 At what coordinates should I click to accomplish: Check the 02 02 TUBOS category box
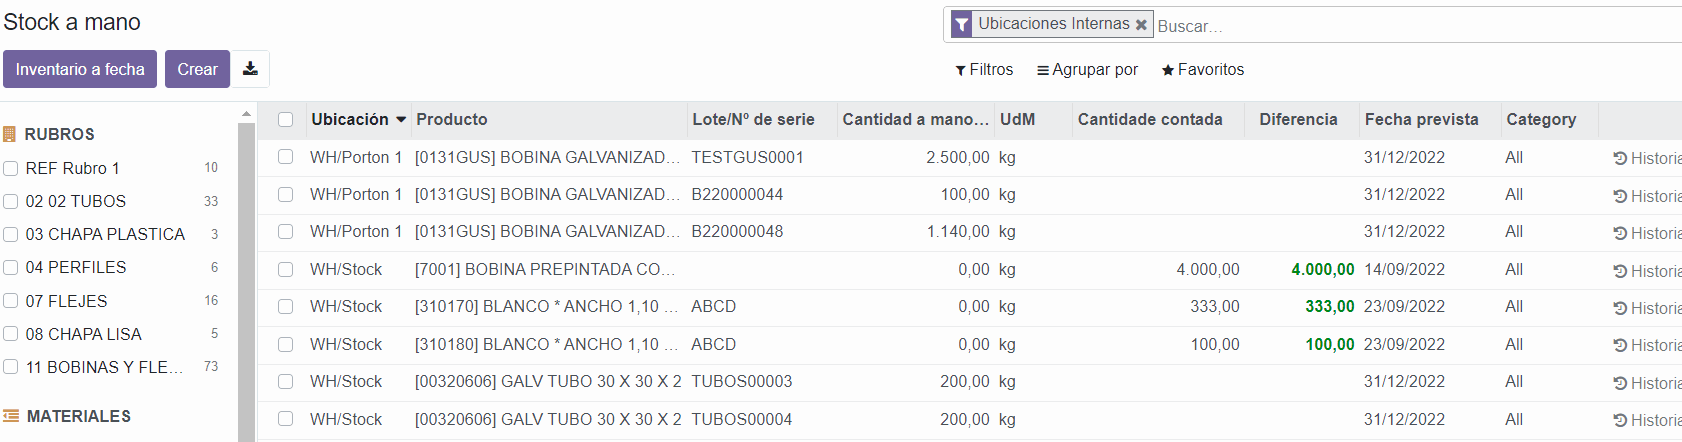coord(11,201)
